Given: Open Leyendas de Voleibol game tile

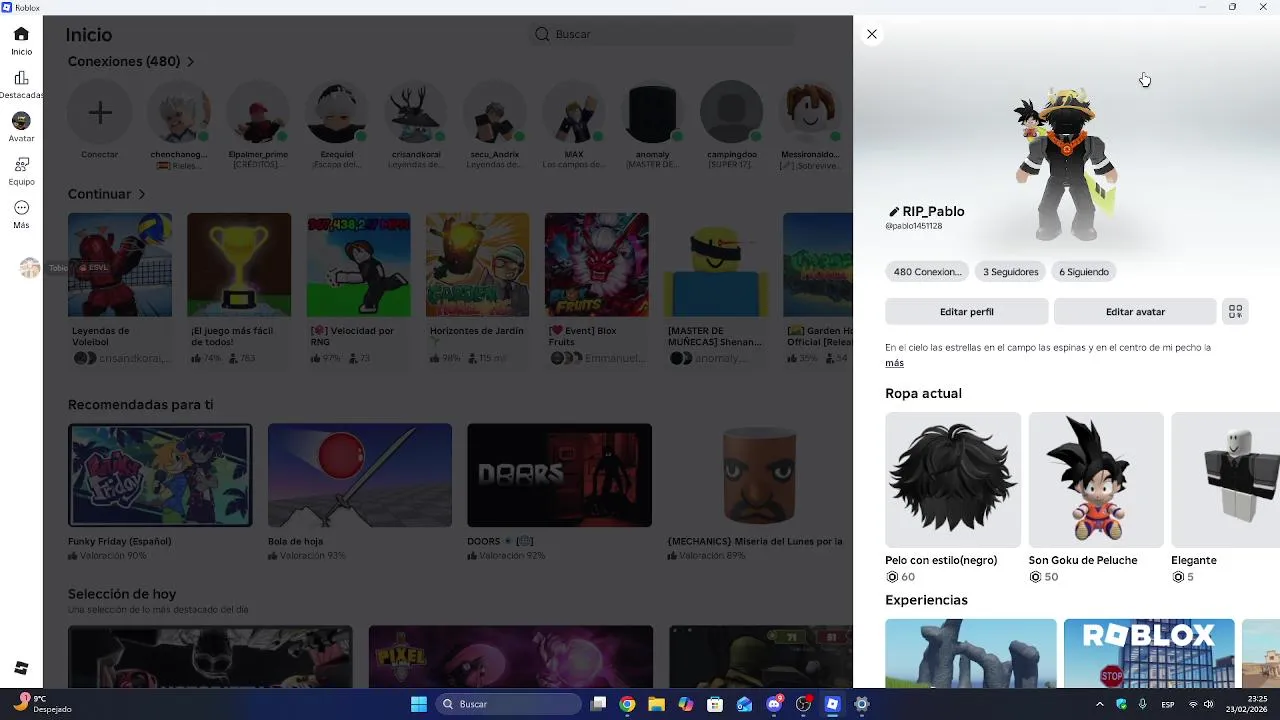Looking at the screenshot, I should 120,265.
